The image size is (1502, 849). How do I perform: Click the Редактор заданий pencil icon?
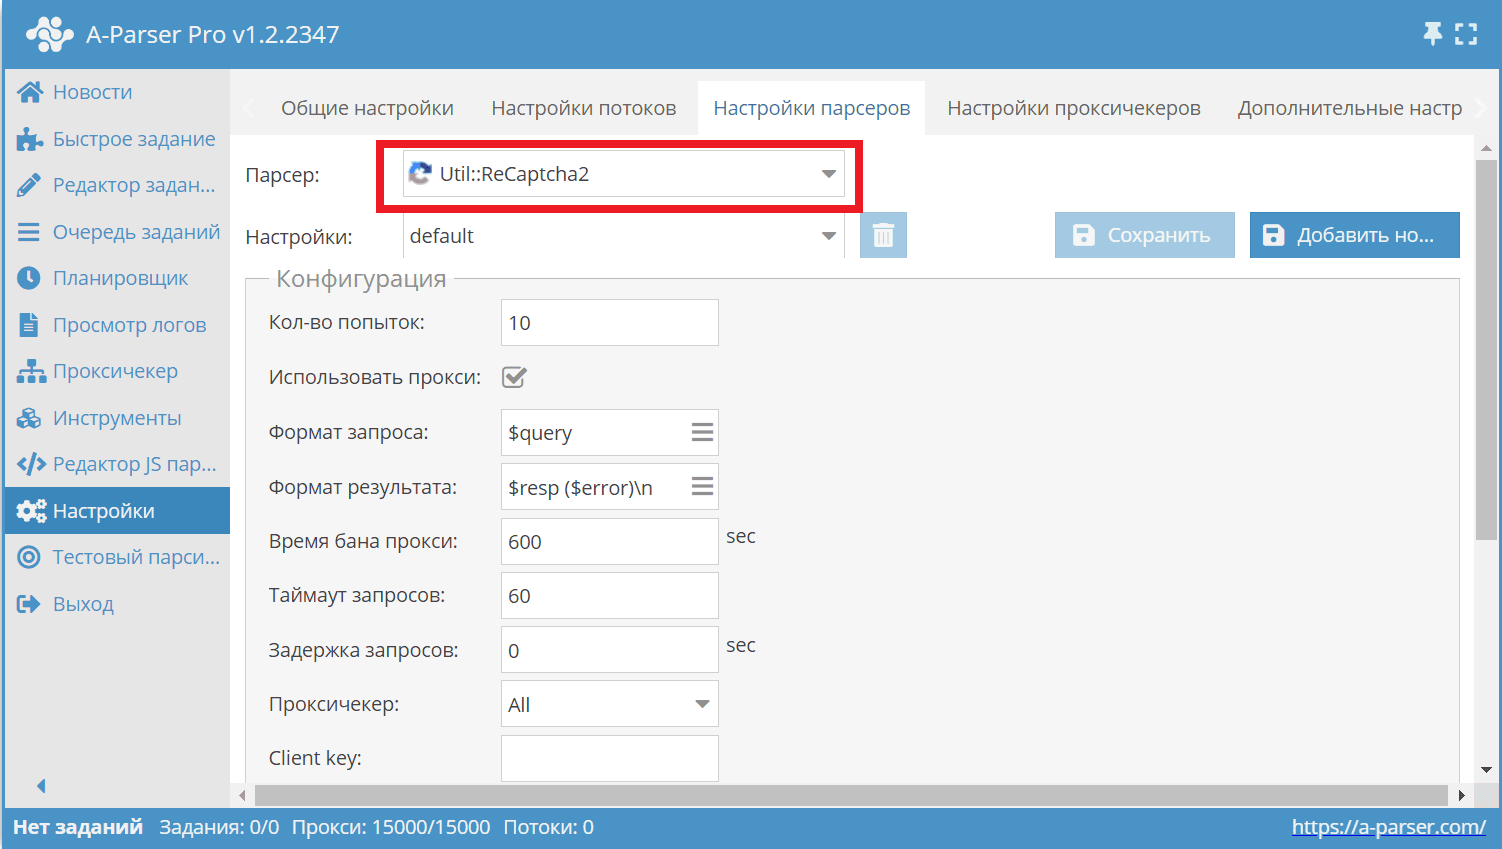pyautogui.click(x=30, y=185)
